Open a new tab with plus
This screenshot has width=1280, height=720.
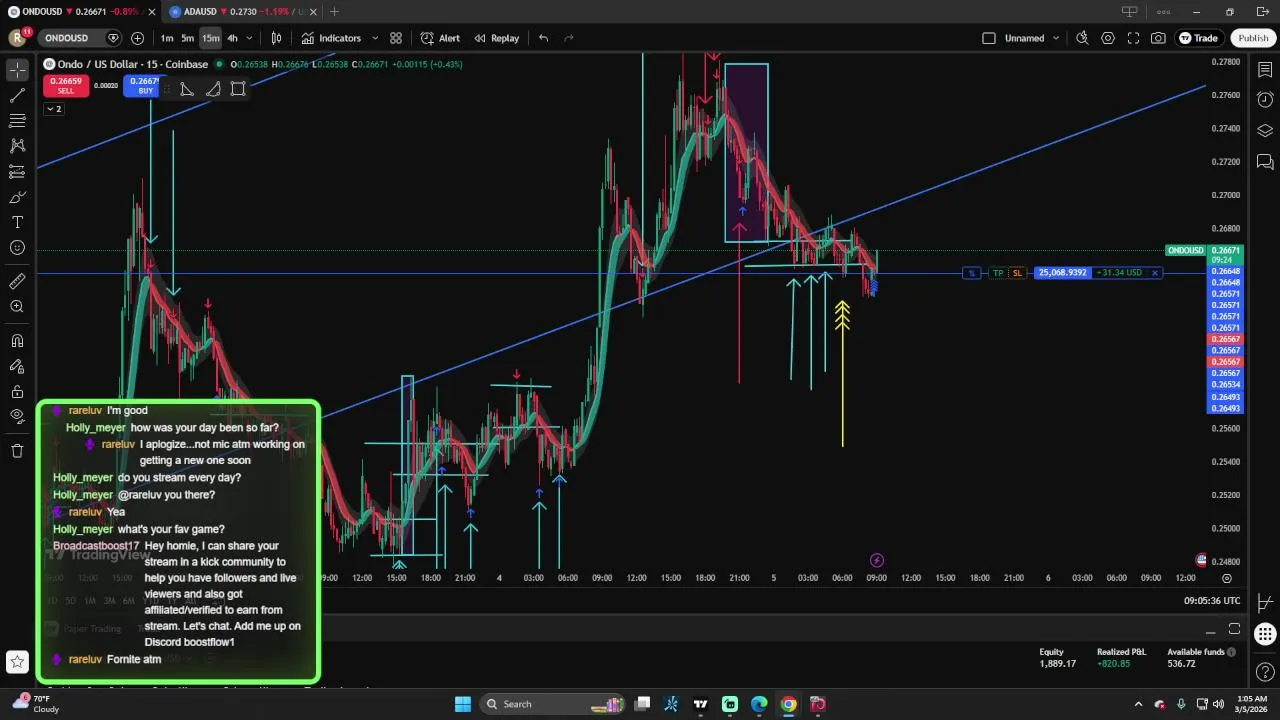pos(334,12)
